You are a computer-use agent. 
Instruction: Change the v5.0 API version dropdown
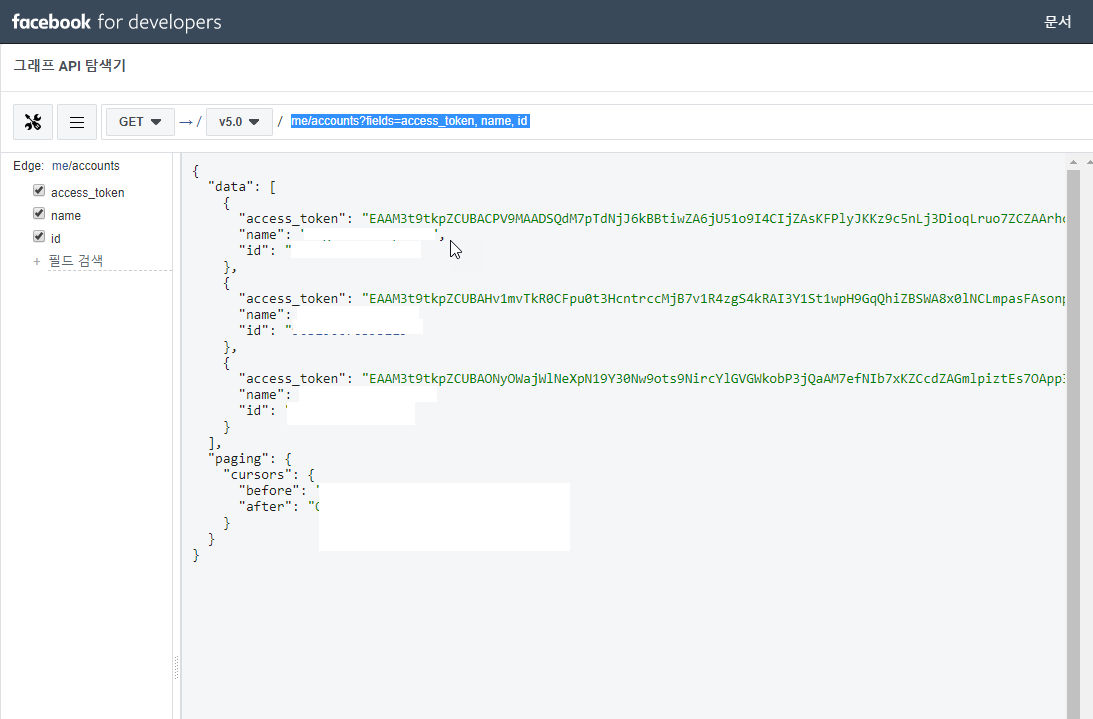click(x=239, y=122)
